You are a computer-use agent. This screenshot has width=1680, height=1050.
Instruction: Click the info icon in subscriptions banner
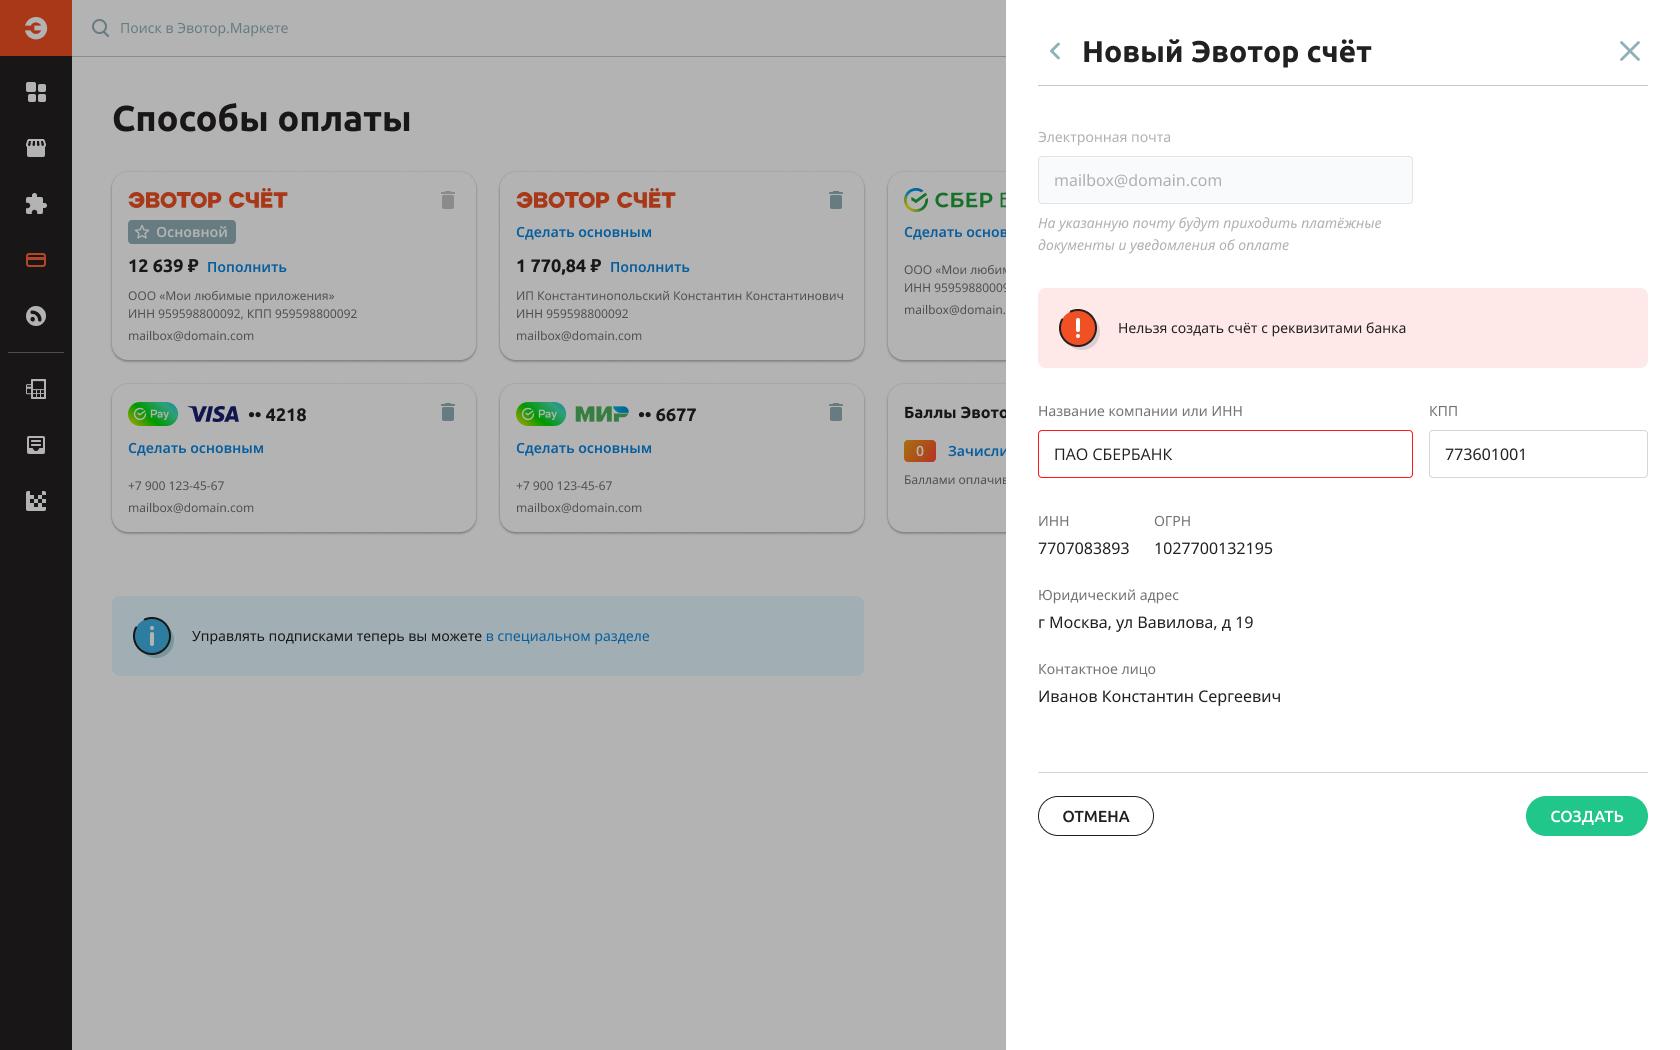pos(152,636)
